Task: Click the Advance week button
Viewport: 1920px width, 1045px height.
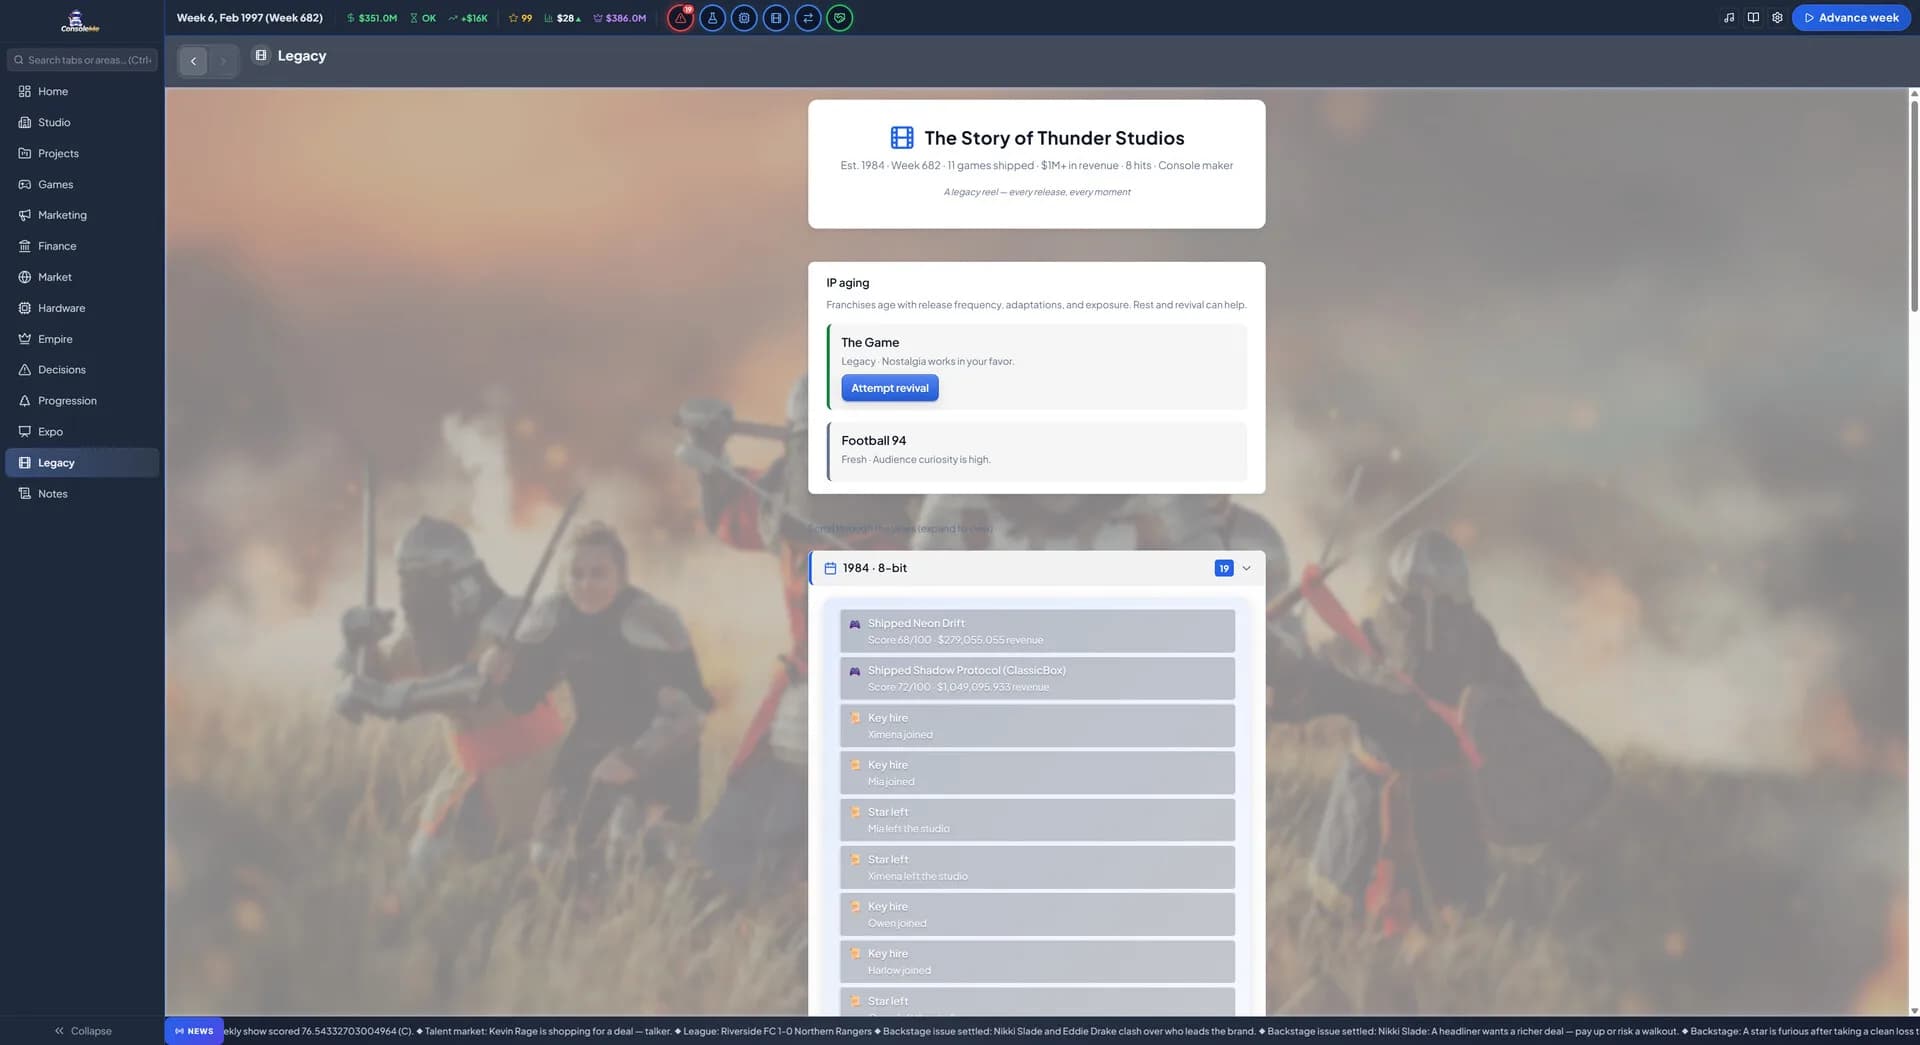Action: pyautogui.click(x=1851, y=18)
